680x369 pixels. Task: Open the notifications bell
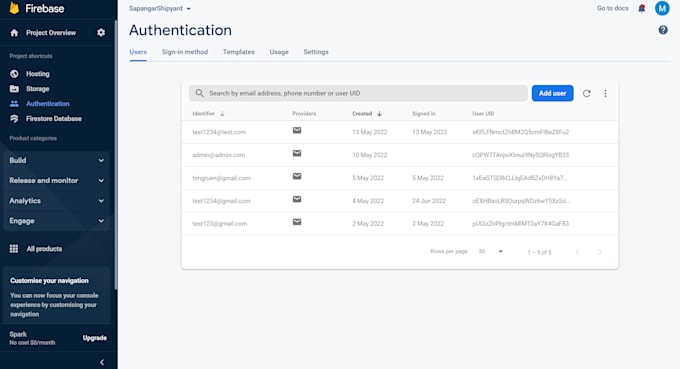[x=641, y=8]
